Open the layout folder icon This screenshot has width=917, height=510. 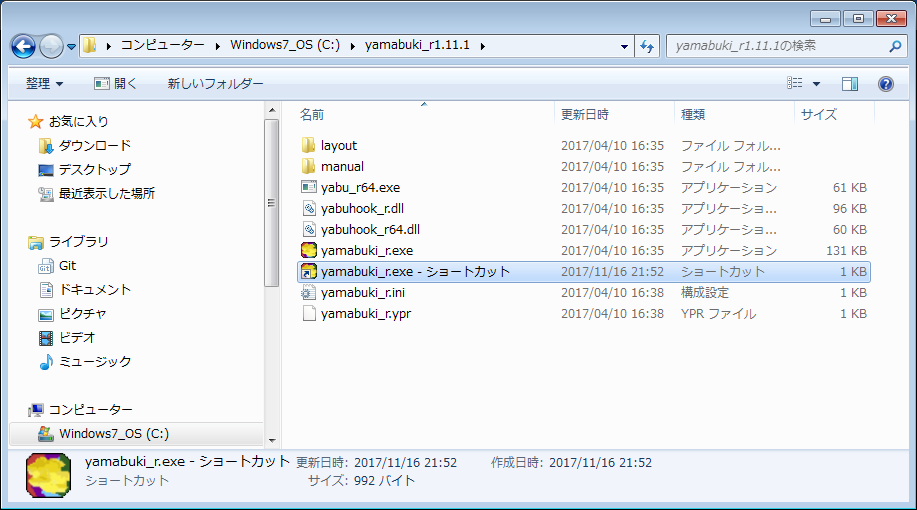309,146
